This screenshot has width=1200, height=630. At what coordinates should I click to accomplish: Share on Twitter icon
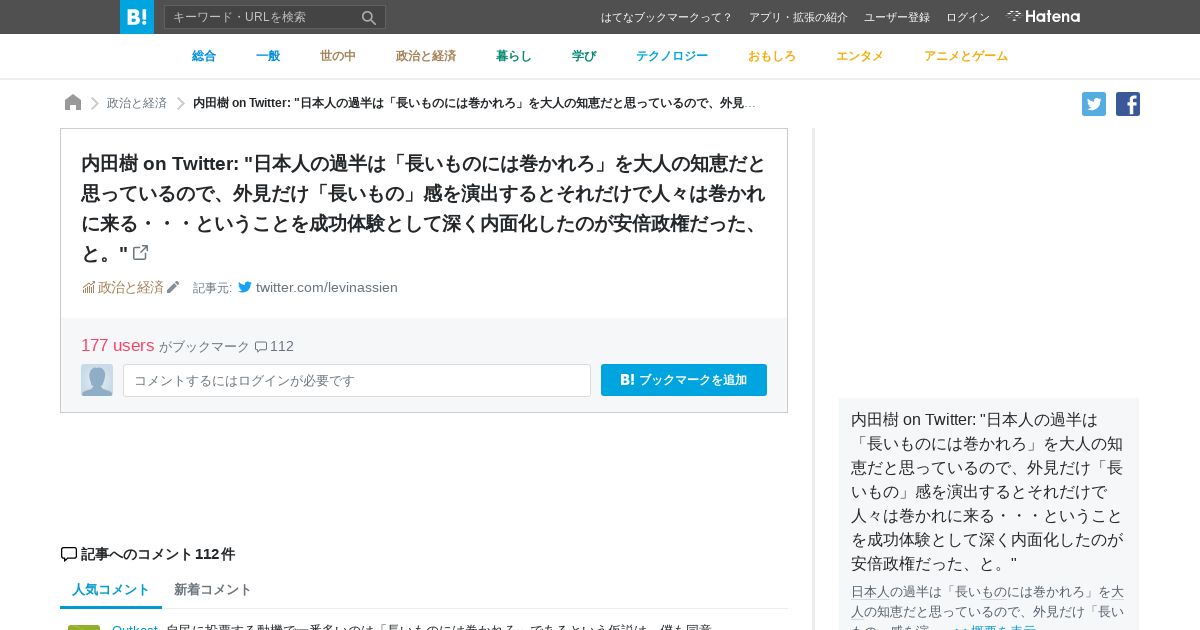coord(1094,104)
